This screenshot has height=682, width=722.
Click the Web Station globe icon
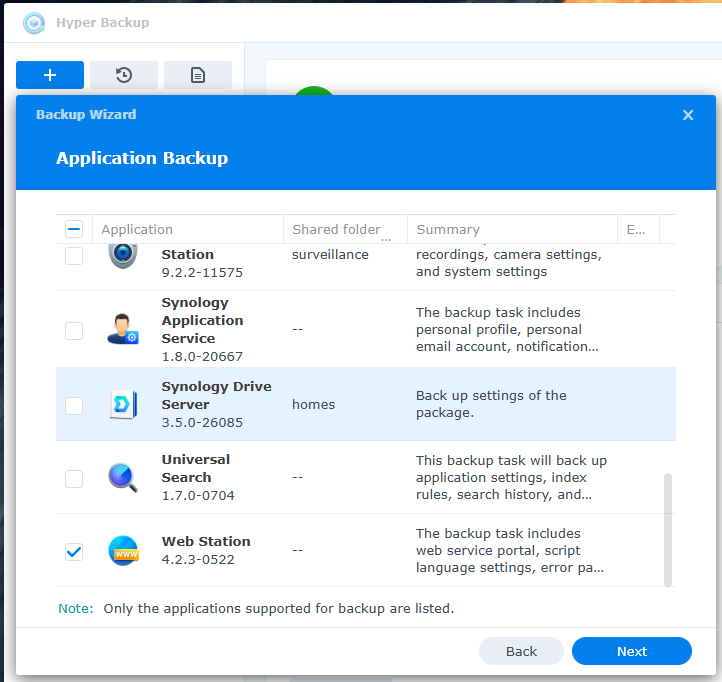pos(123,551)
